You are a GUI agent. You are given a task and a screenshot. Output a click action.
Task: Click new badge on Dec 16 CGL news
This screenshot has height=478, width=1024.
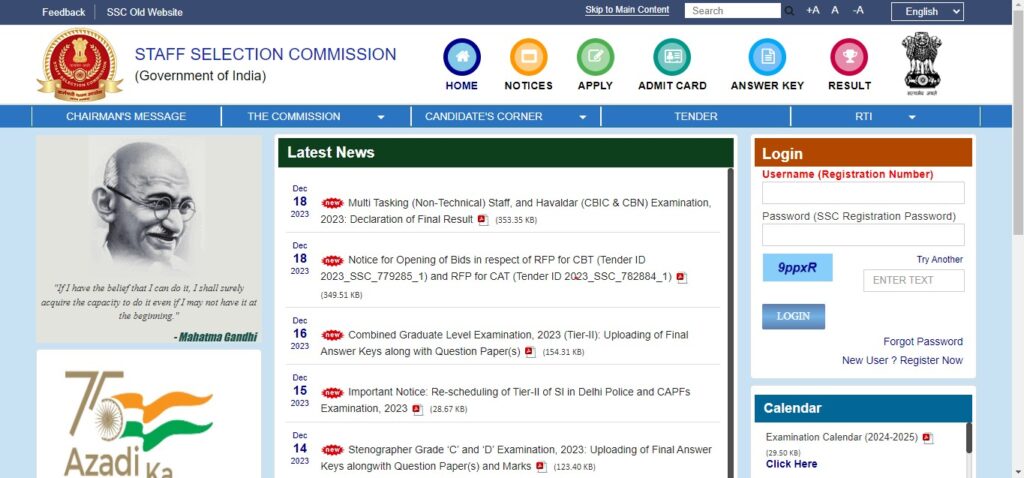pyautogui.click(x=332, y=335)
